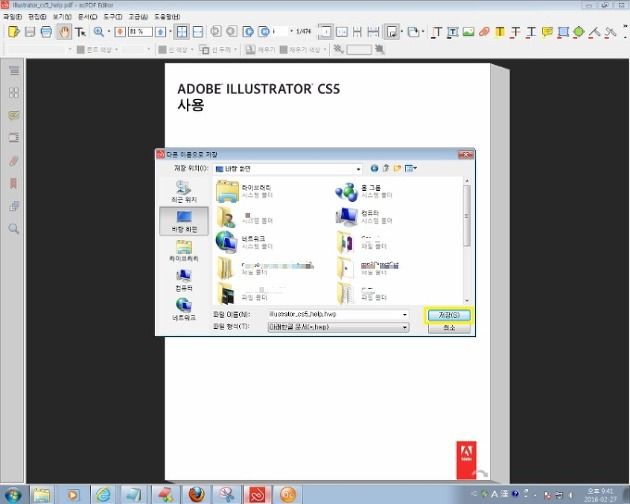Select the green polygon shape tool
This screenshot has height=504, width=630.
(579, 32)
